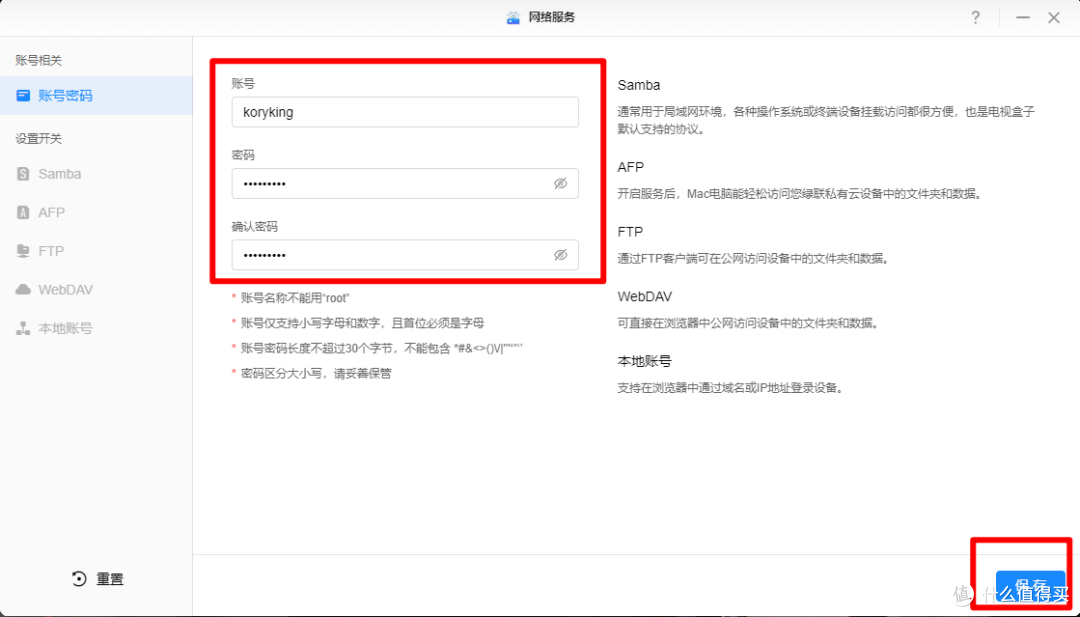The image size is (1080, 617).
Task: Show password in the 密码 field
Action: tap(561, 184)
